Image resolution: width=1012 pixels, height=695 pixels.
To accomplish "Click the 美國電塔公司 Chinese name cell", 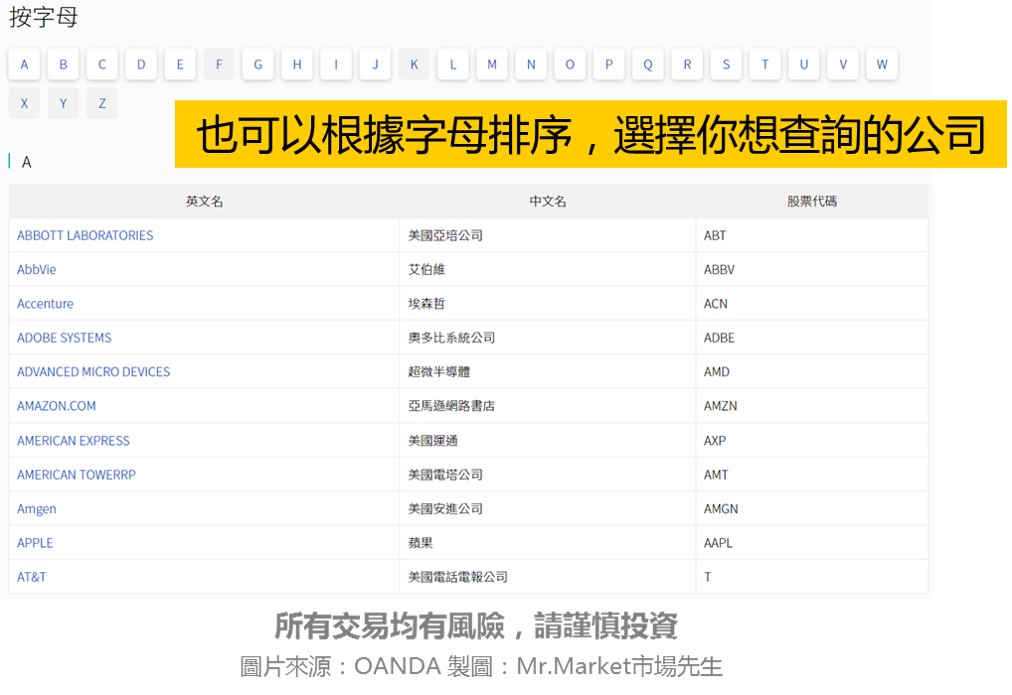I will click(x=548, y=475).
